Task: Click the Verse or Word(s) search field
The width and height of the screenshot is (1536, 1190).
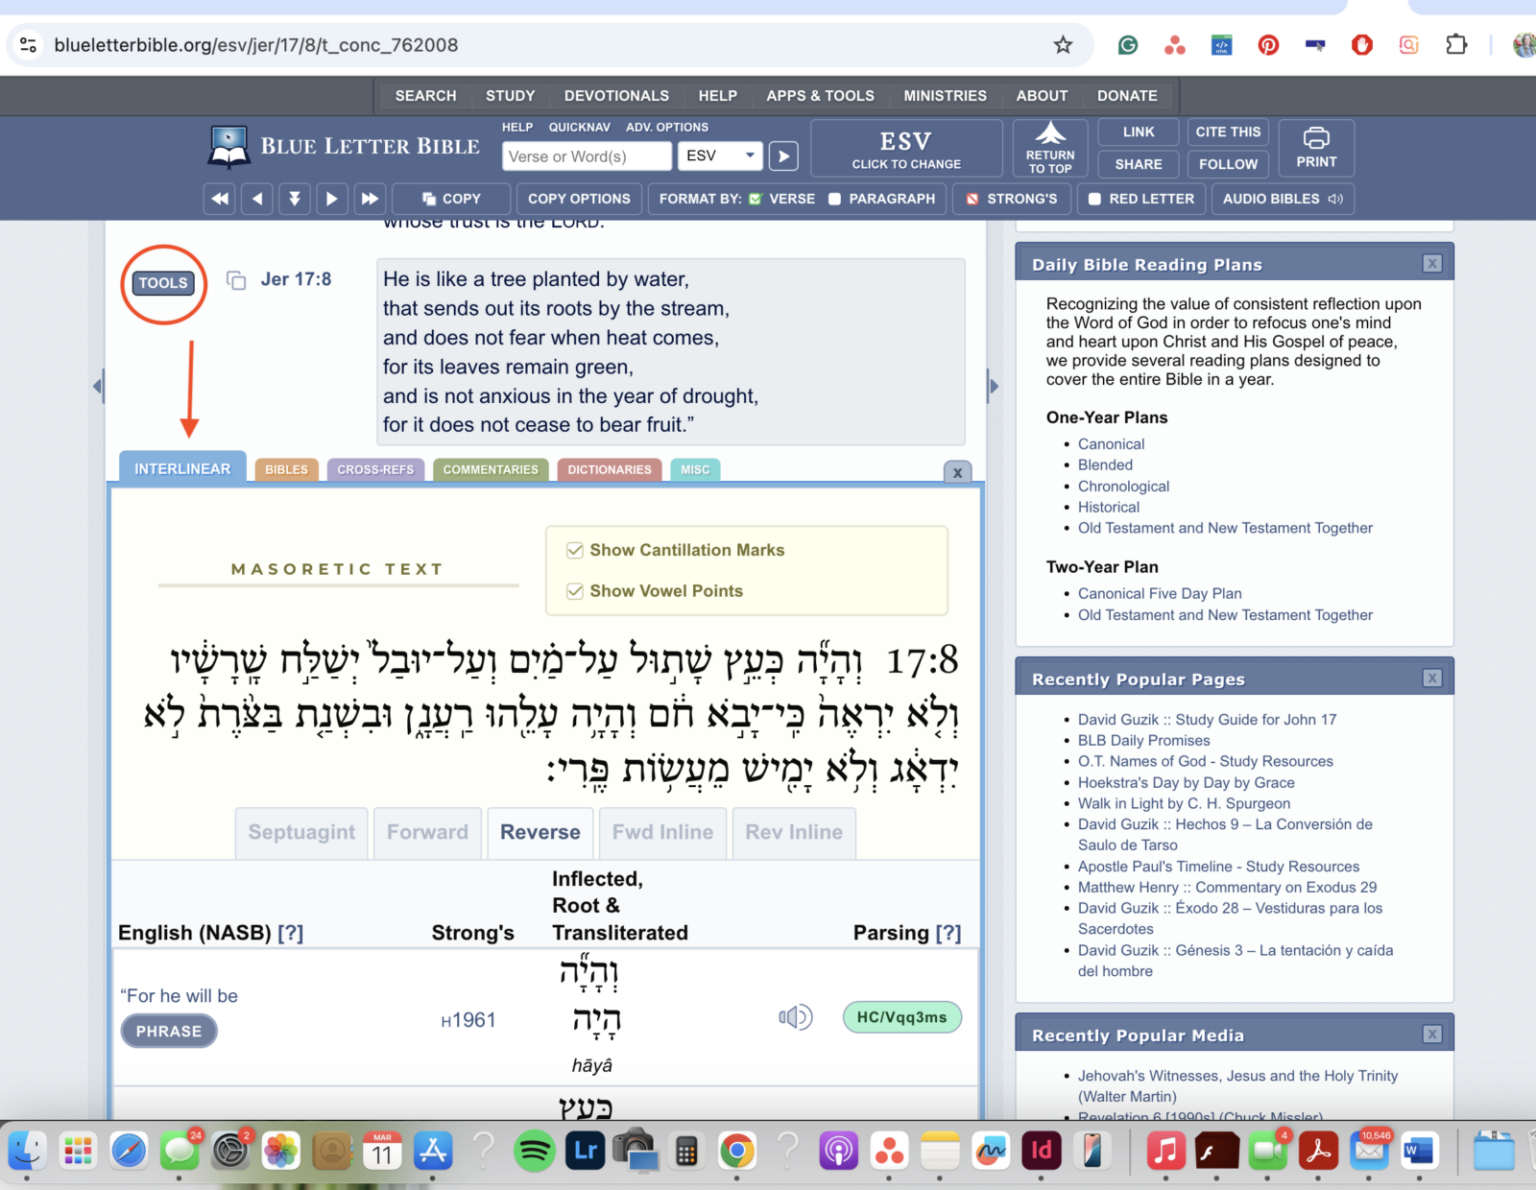Action: tap(587, 156)
